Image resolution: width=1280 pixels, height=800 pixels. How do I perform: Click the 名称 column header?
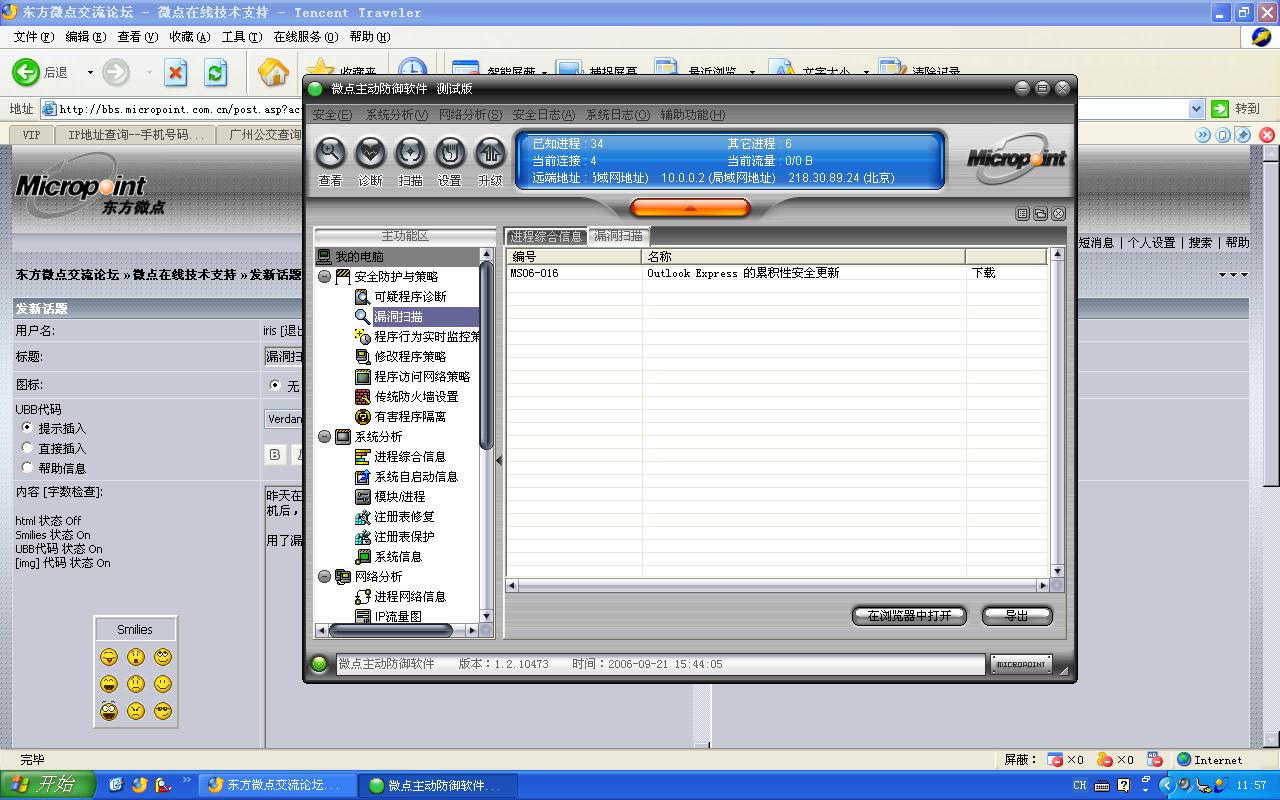804,257
